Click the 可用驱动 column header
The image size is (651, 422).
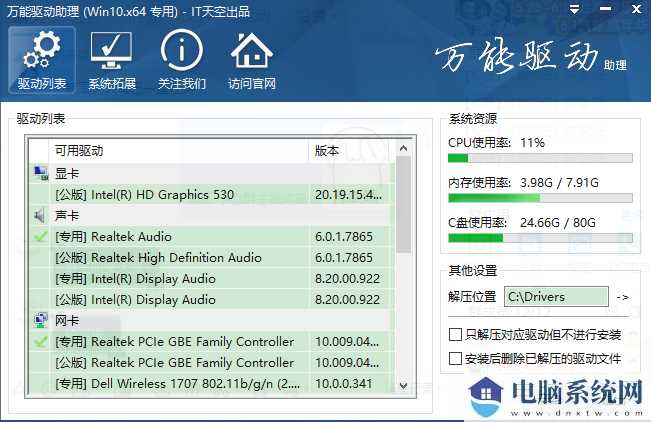179,150
